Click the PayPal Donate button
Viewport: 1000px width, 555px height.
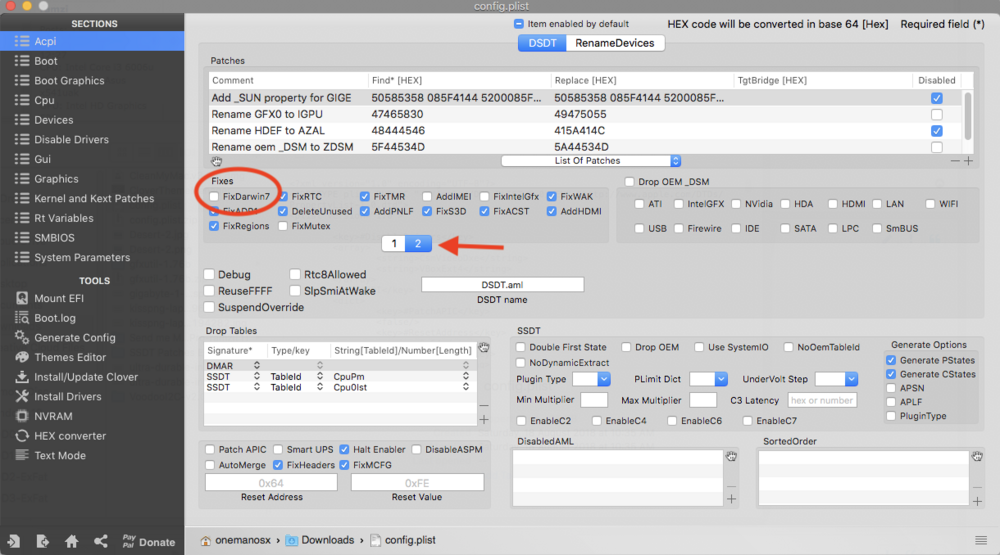[148, 541]
